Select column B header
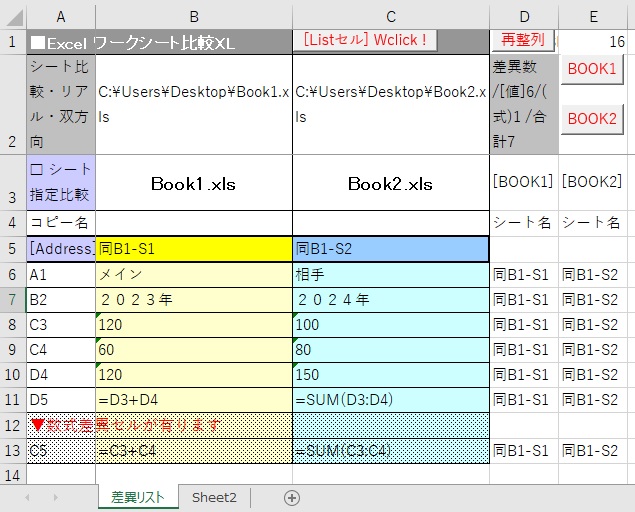 pyautogui.click(x=194, y=16)
